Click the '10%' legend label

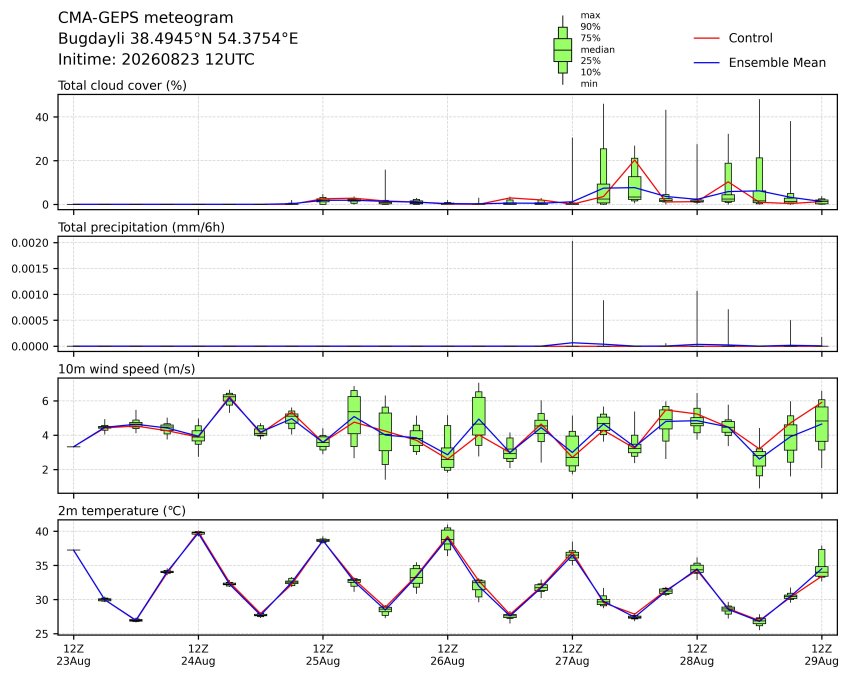pos(590,72)
